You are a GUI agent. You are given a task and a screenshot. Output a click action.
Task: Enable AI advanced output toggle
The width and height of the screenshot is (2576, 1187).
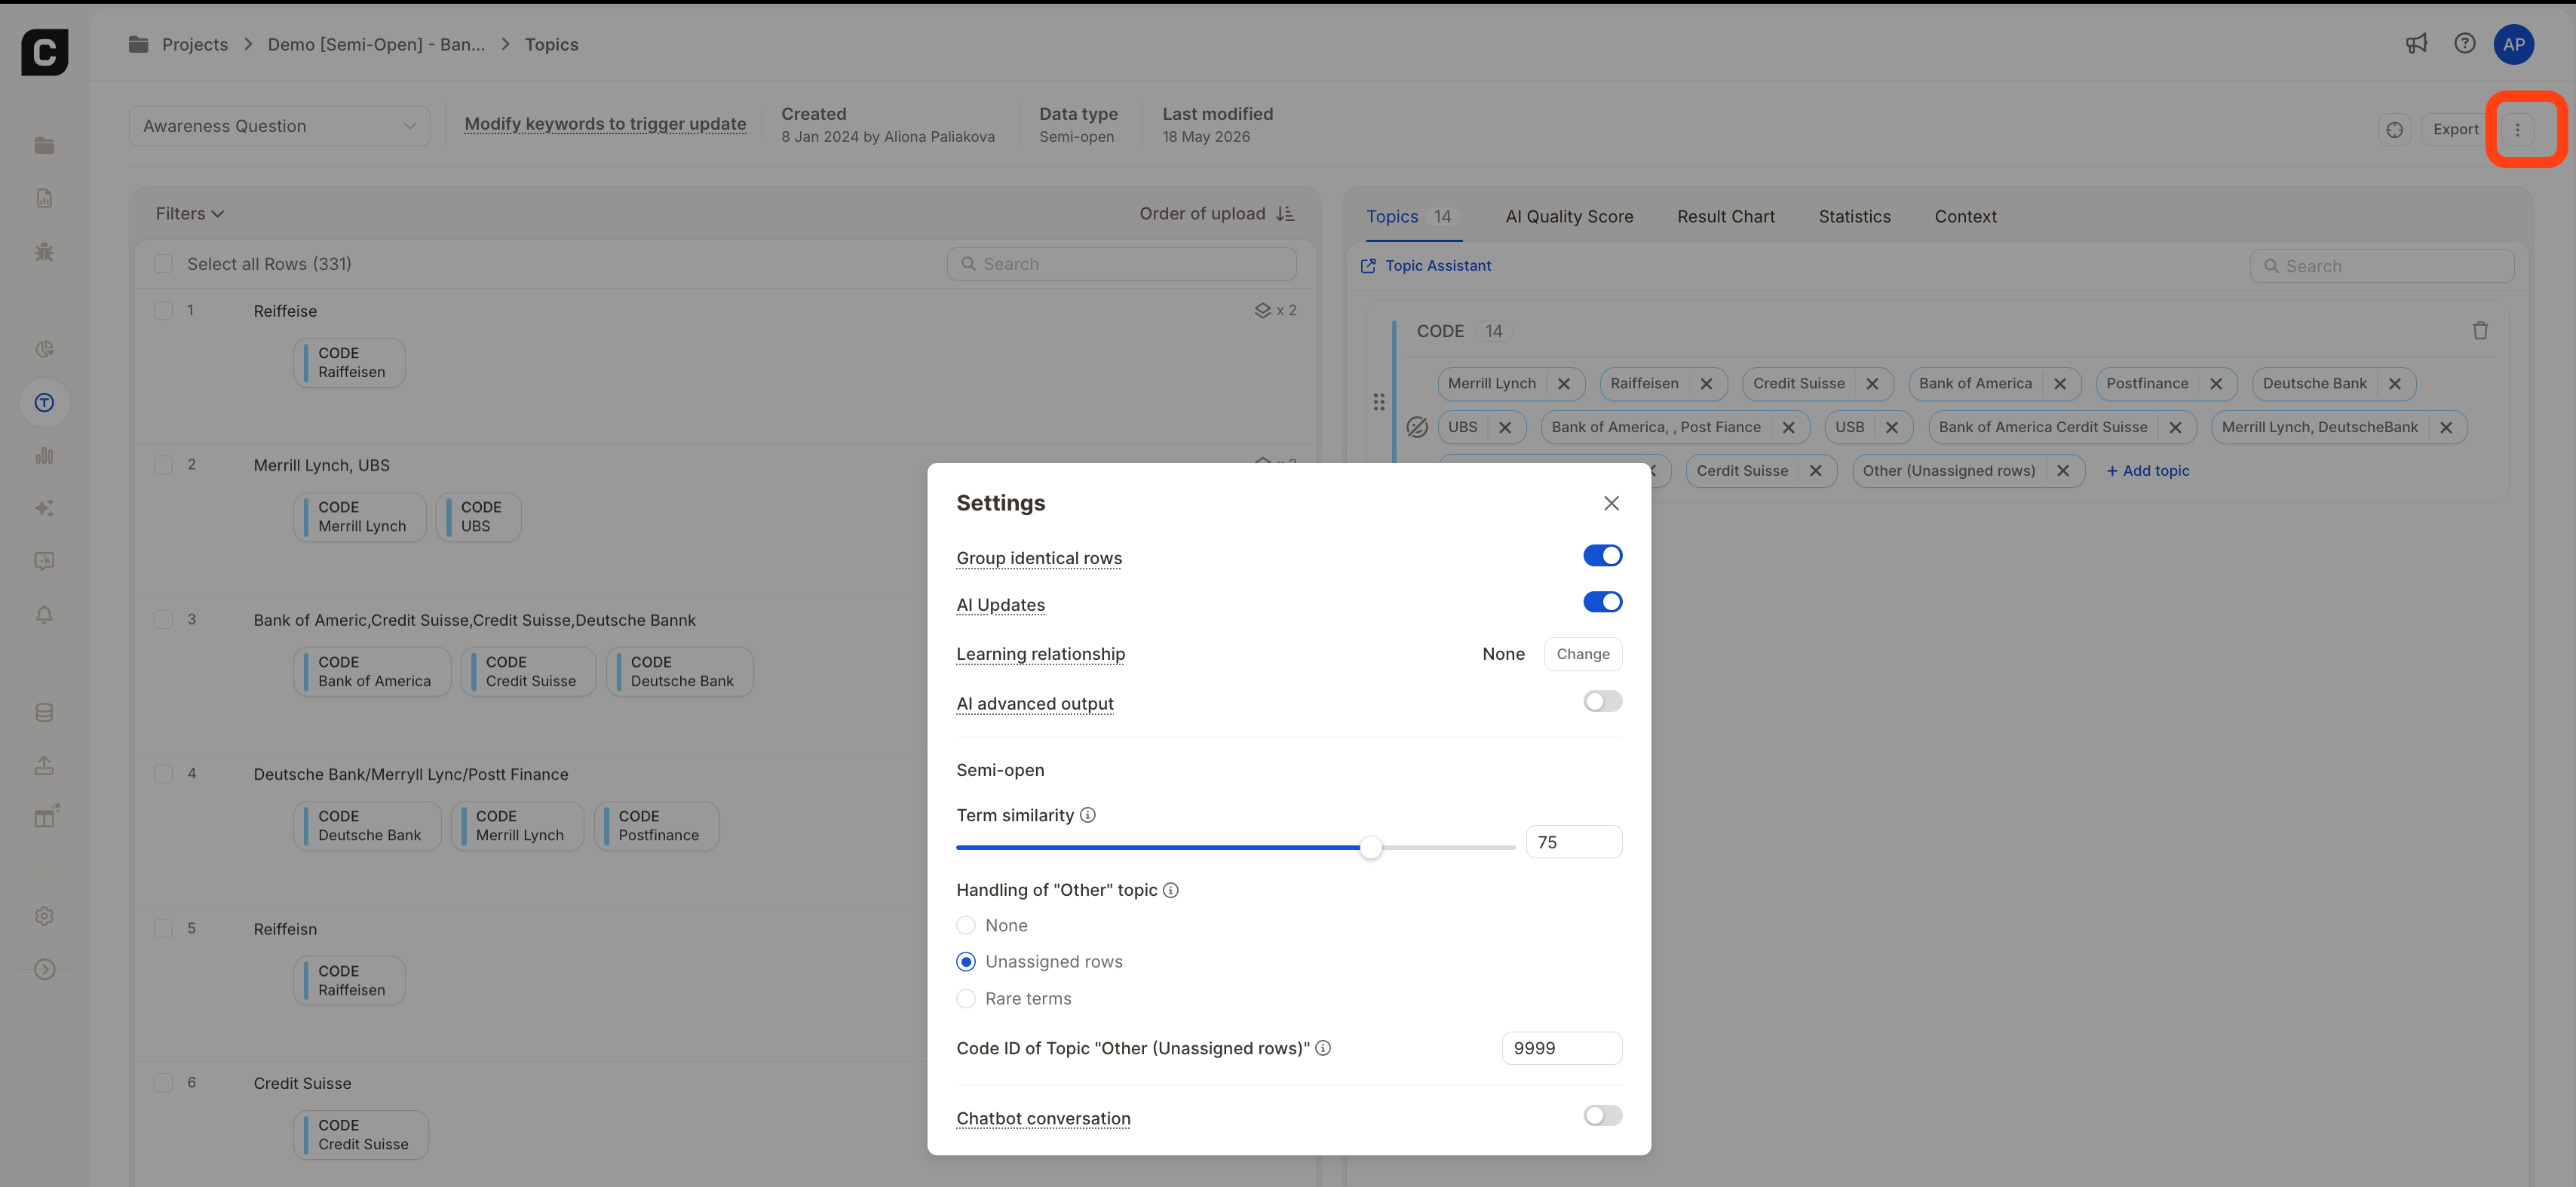coord(1602,702)
